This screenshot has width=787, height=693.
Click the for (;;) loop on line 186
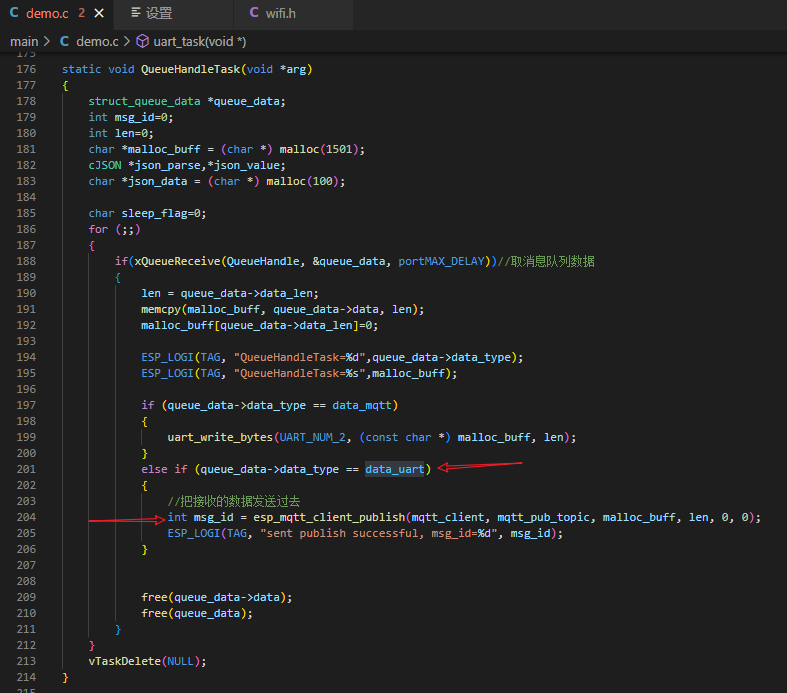[x=114, y=229]
